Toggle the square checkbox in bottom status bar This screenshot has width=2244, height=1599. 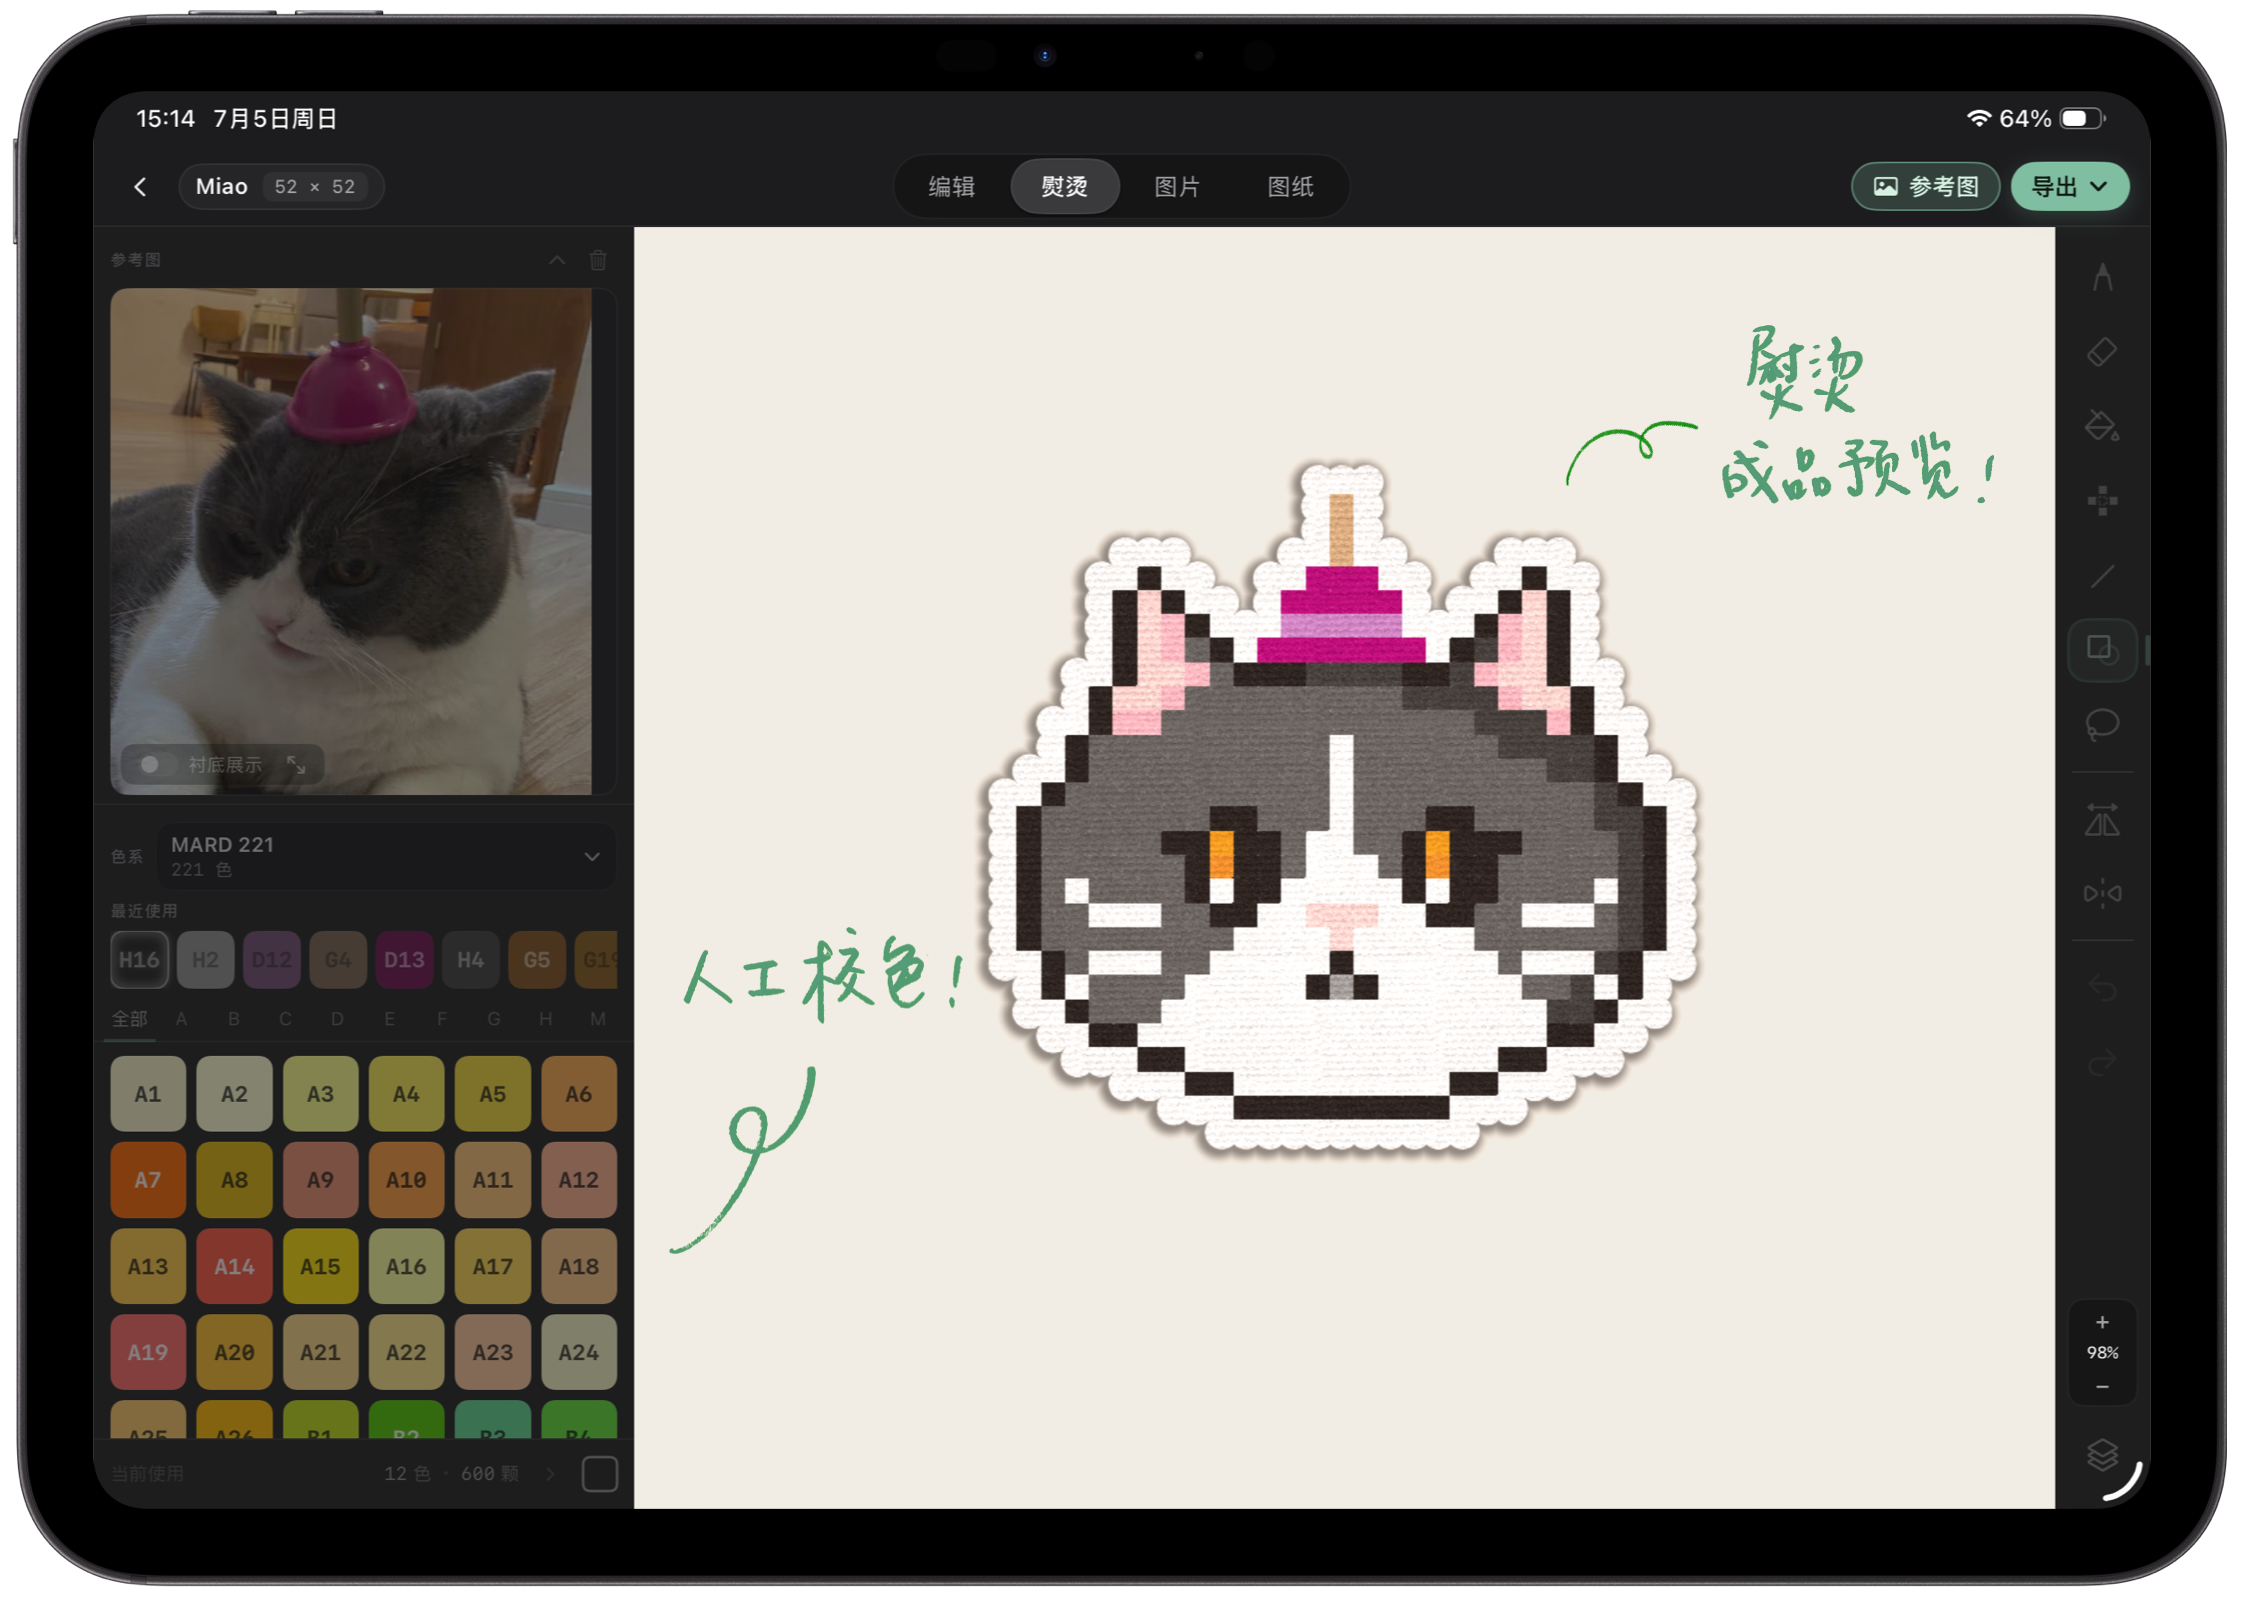click(x=599, y=1473)
